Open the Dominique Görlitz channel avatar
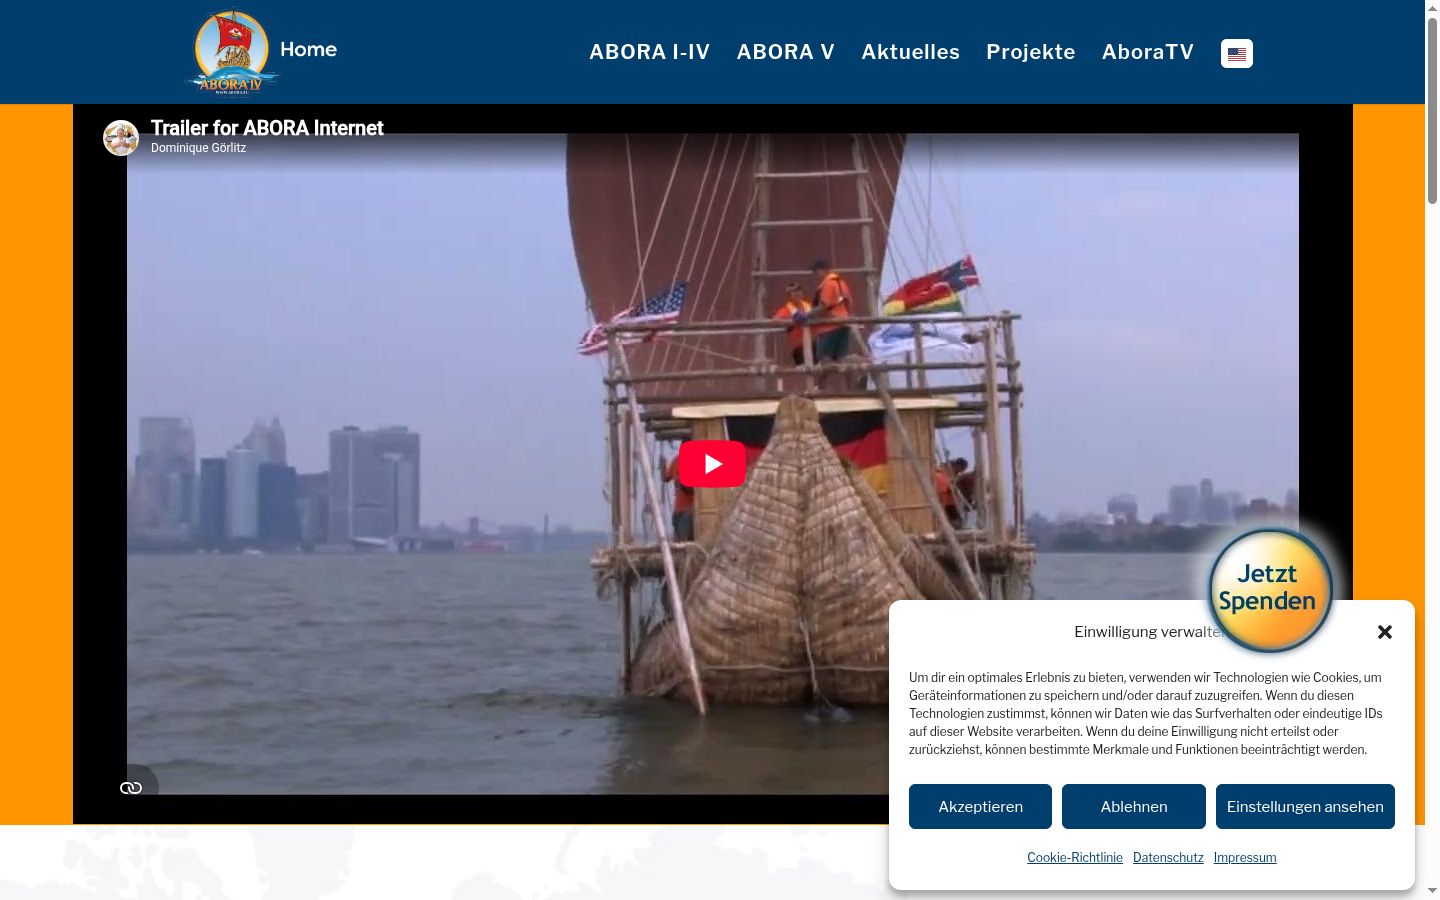Viewport: 1440px width, 900px height. click(121, 138)
